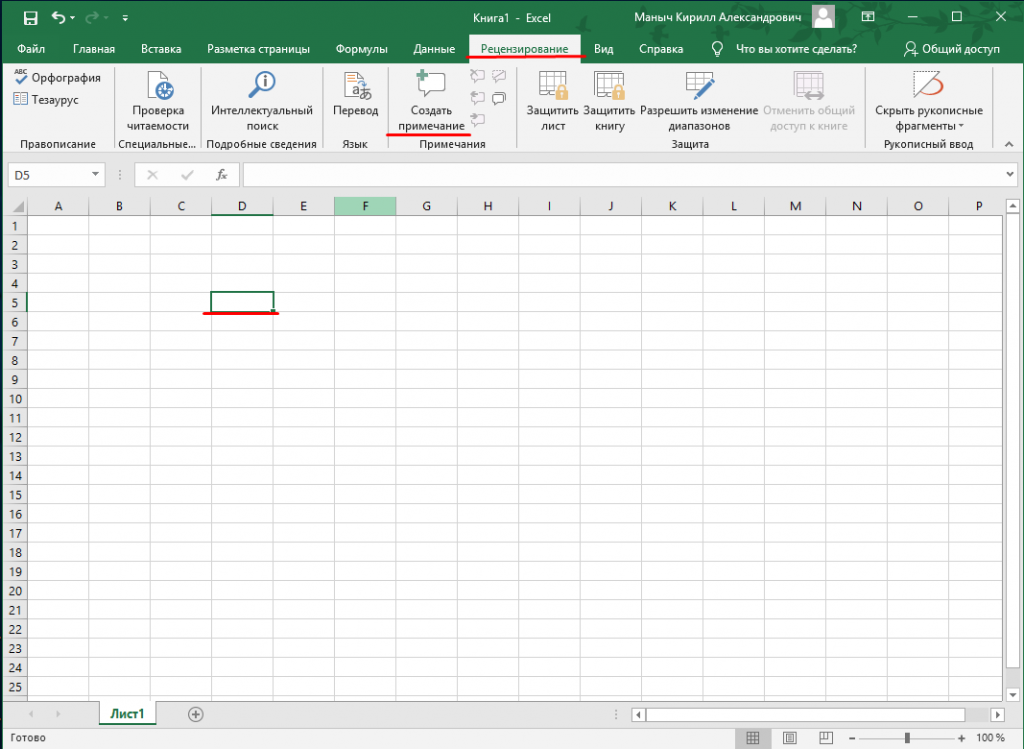Open Интеллектуальный поиск smart lookup
Screen dimensions: 1024x749
[262, 86]
